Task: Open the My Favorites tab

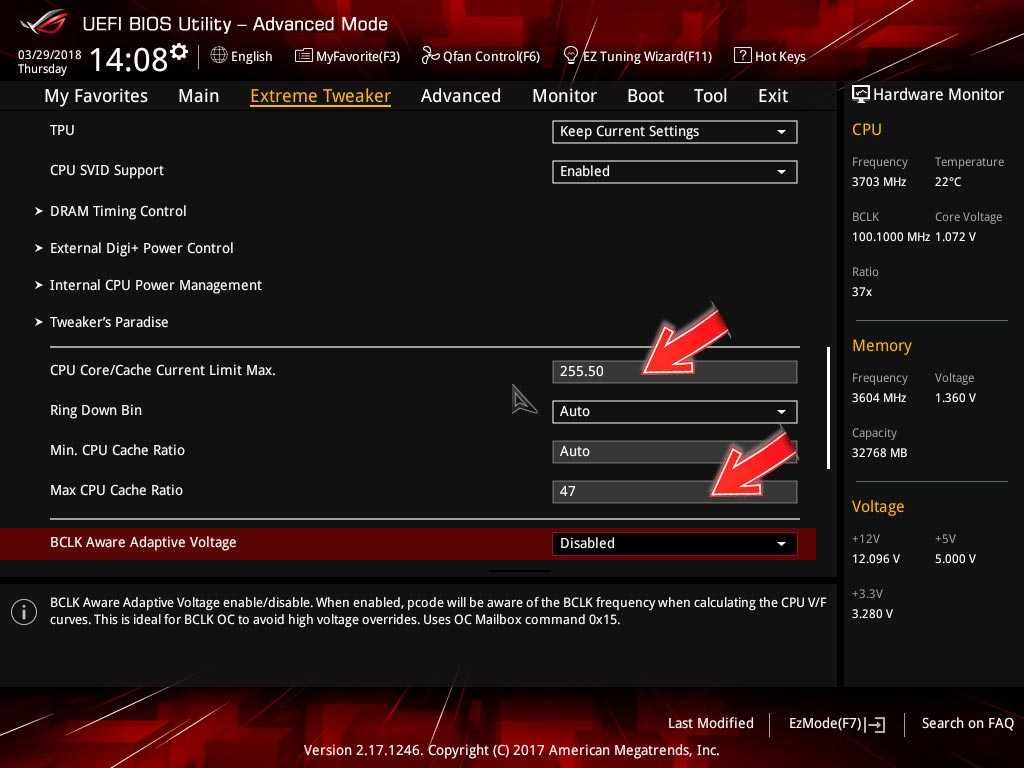Action: click(x=96, y=95)
